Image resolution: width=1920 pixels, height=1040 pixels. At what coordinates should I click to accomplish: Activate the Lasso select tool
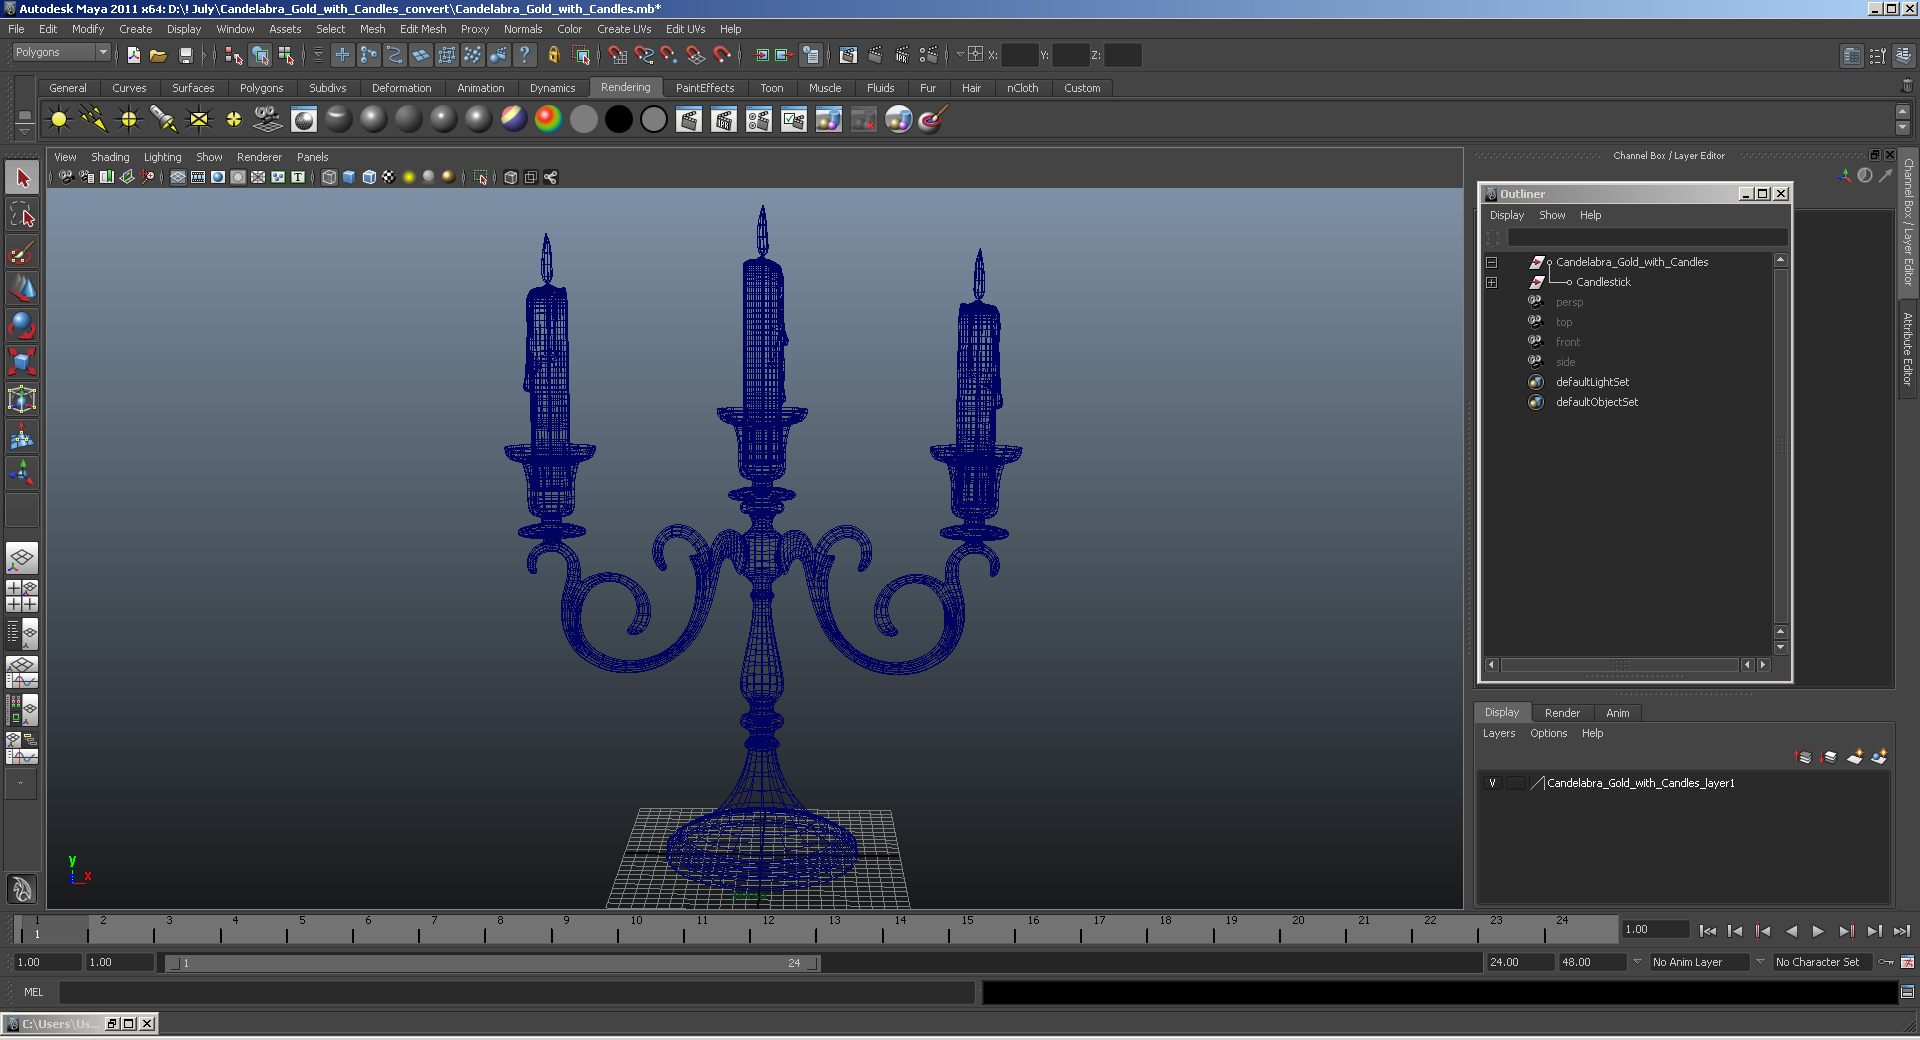pos(22,215)
